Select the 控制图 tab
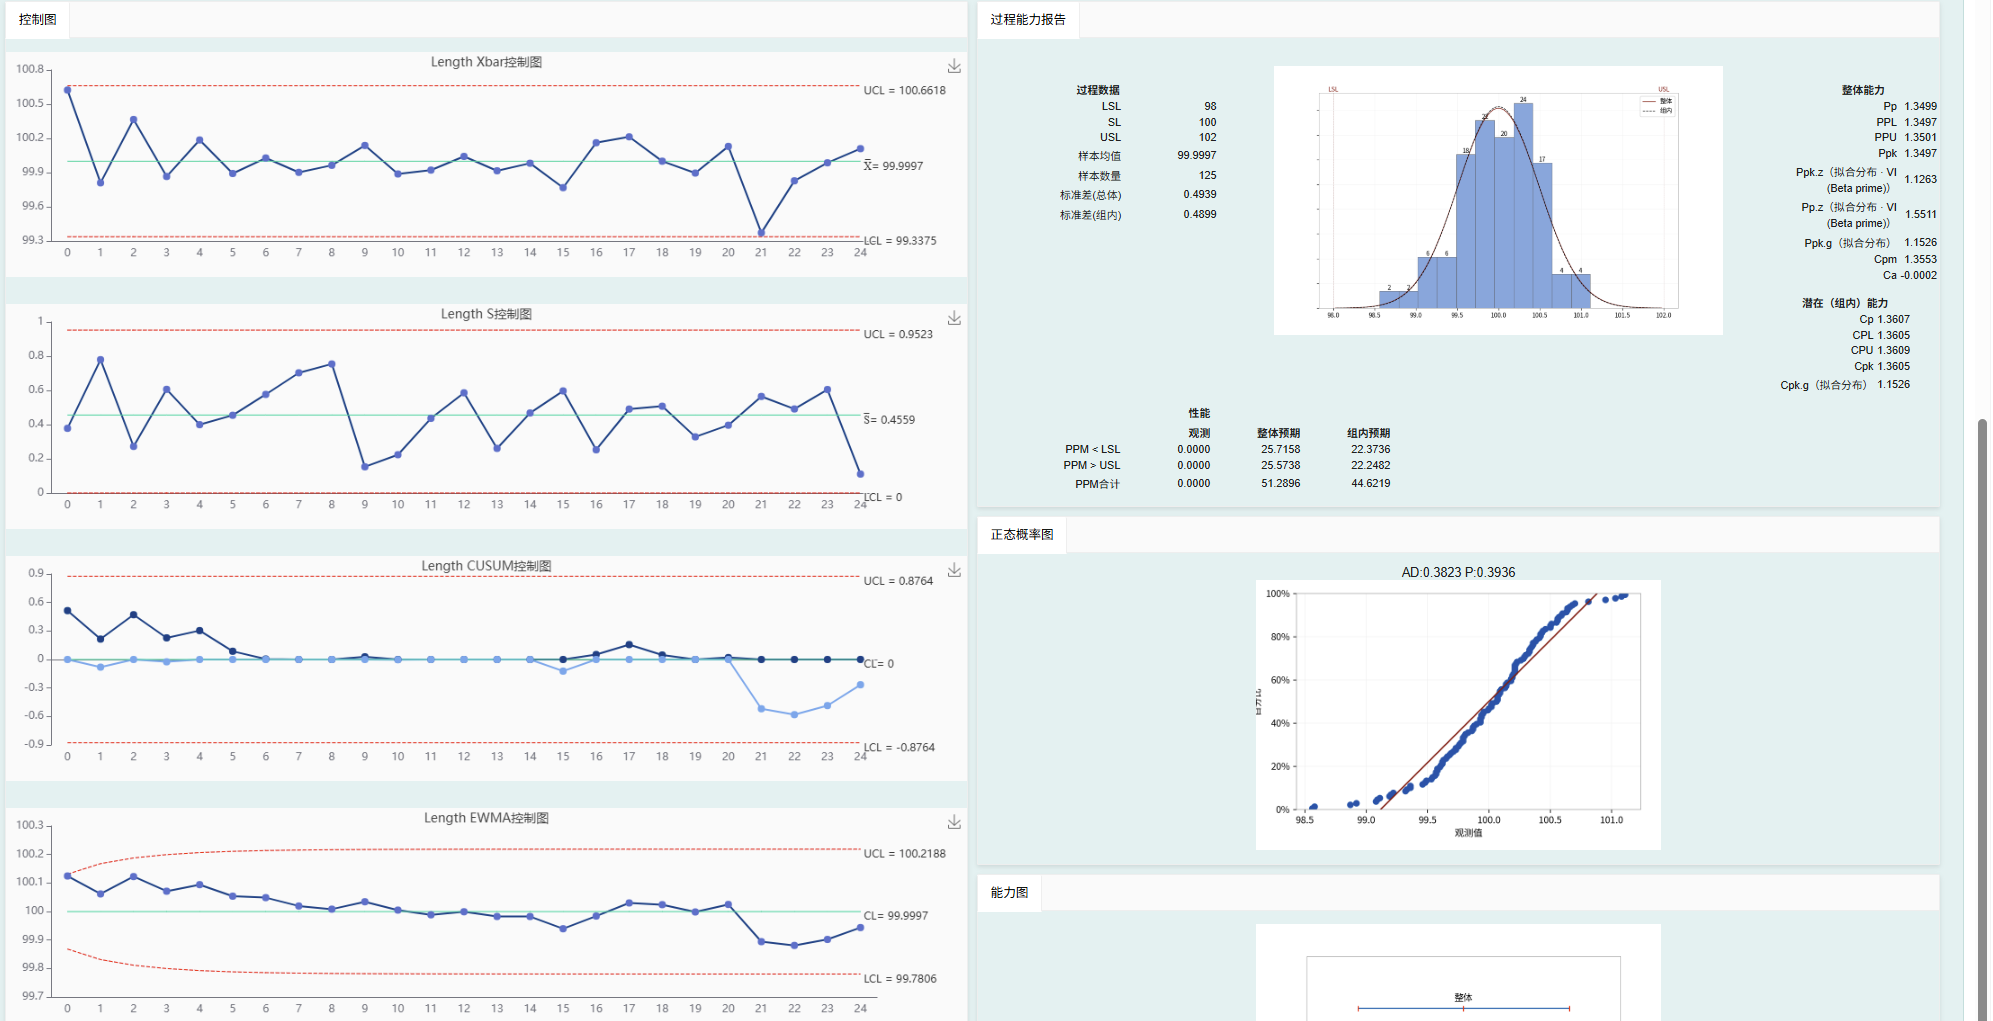This screenshot has height=1021, width=1993. coord(38,19)
